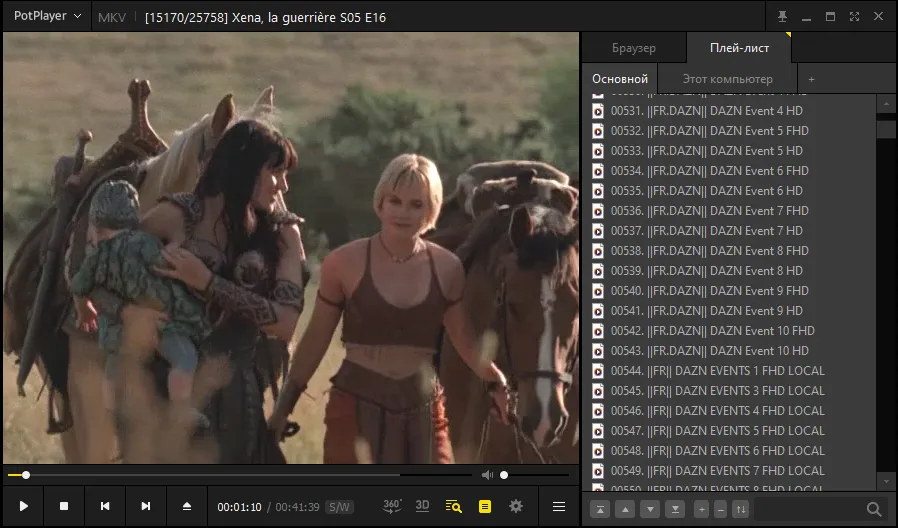The image size is (898, 528).
Task: Toggle fullscreen with the expand arrows icon
Action: pos(854,17)
